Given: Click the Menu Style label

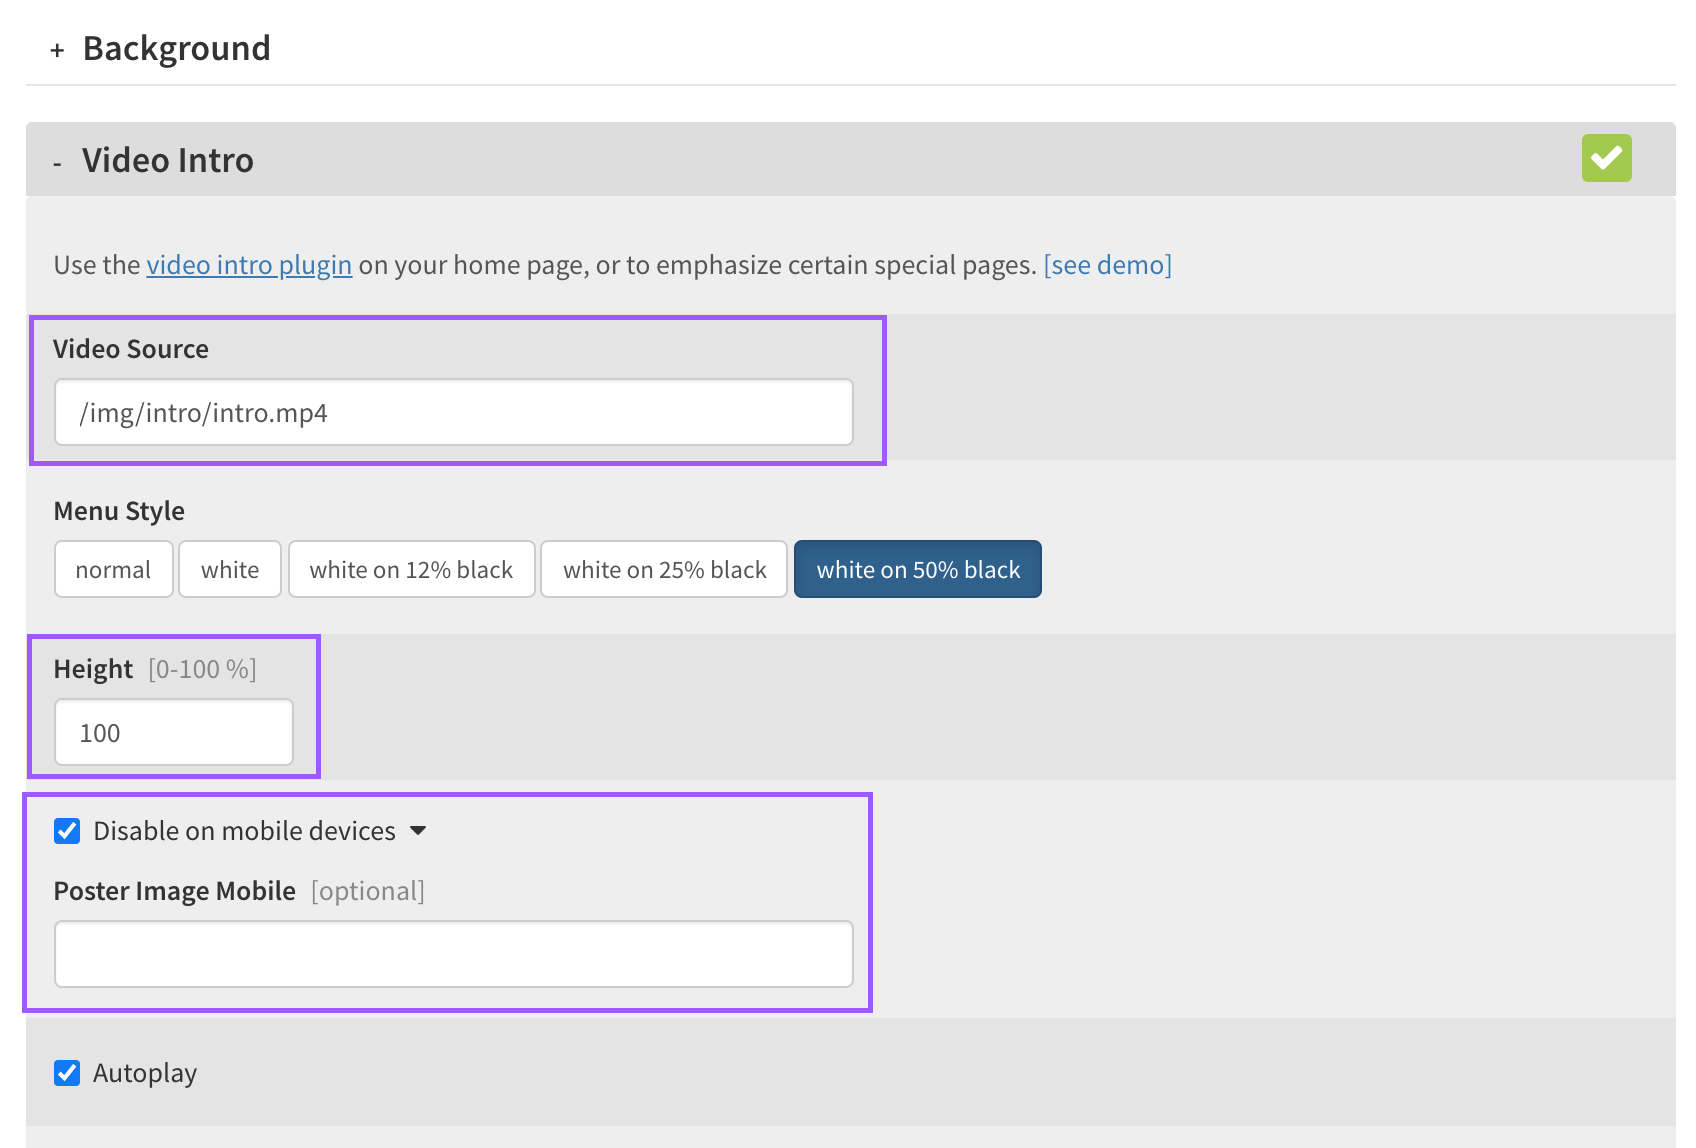Looking at the screenshot, I should (119, 511).
